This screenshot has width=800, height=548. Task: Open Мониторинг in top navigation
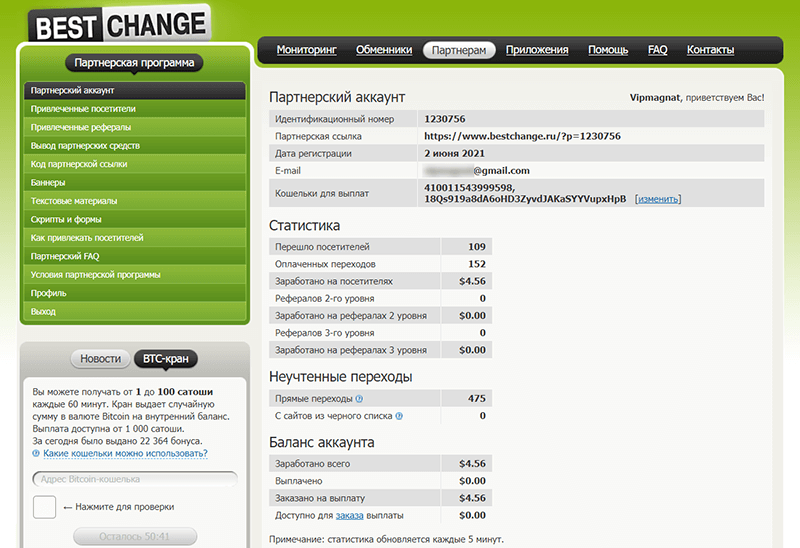[307, 50]
